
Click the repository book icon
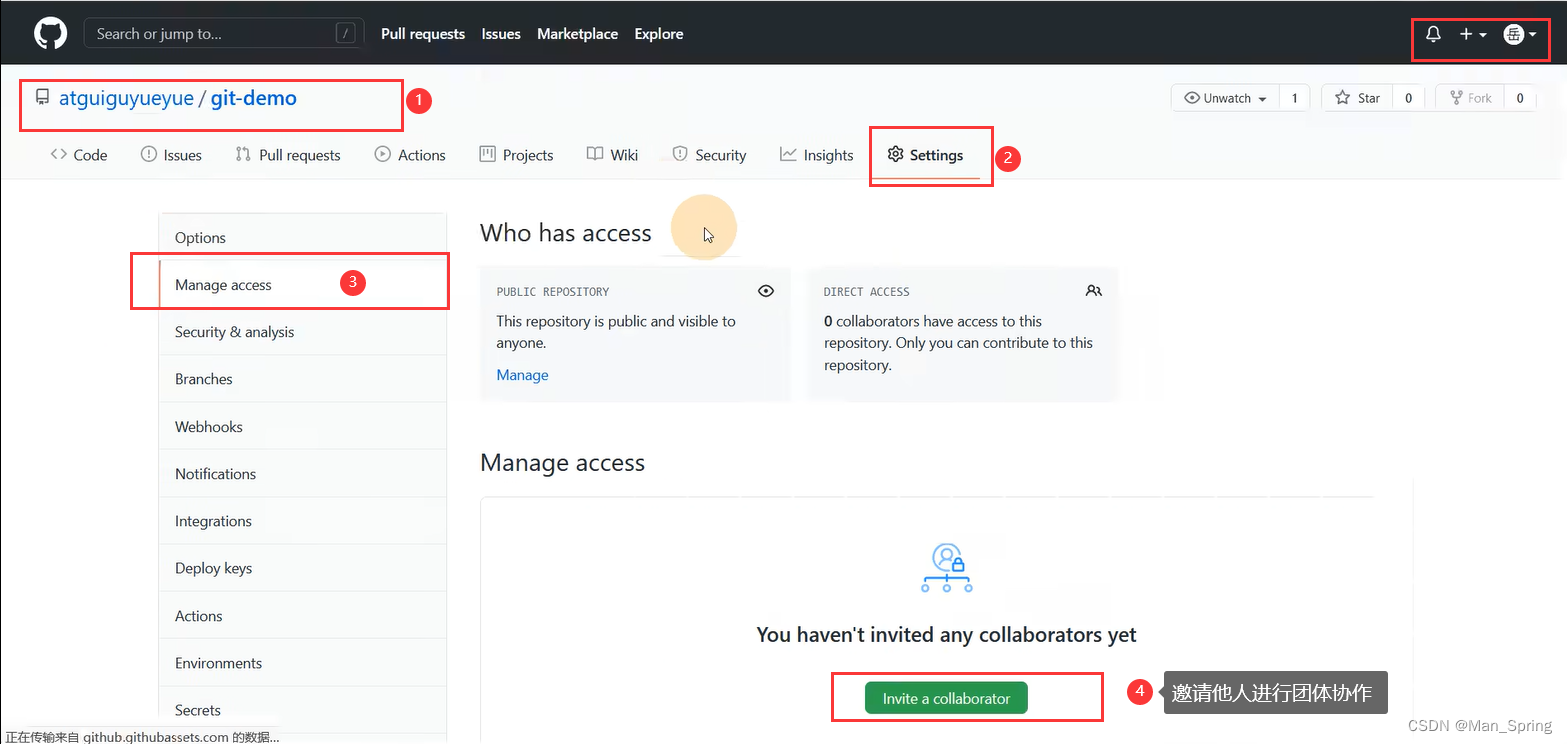pos(42,98)
